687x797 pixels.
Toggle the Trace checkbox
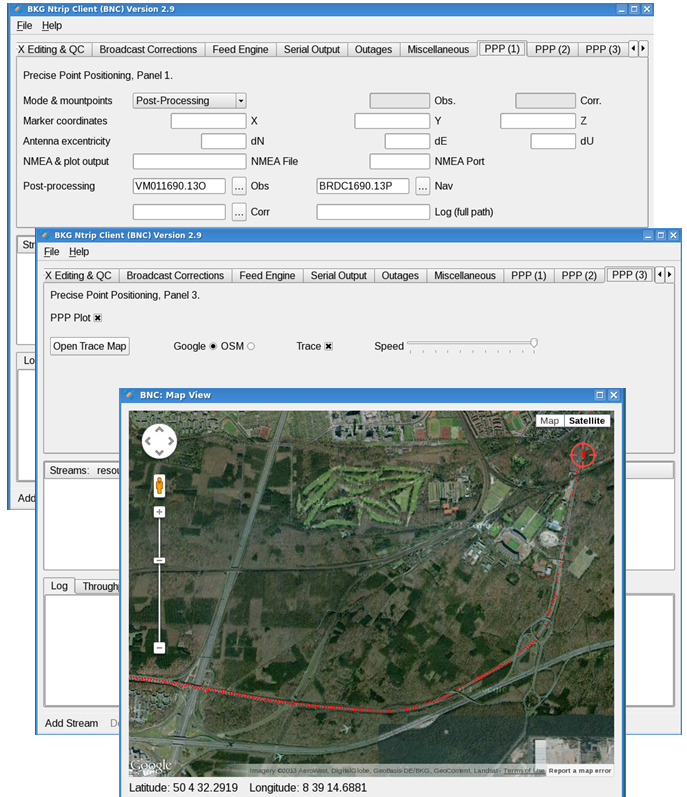tap(329, 346)
